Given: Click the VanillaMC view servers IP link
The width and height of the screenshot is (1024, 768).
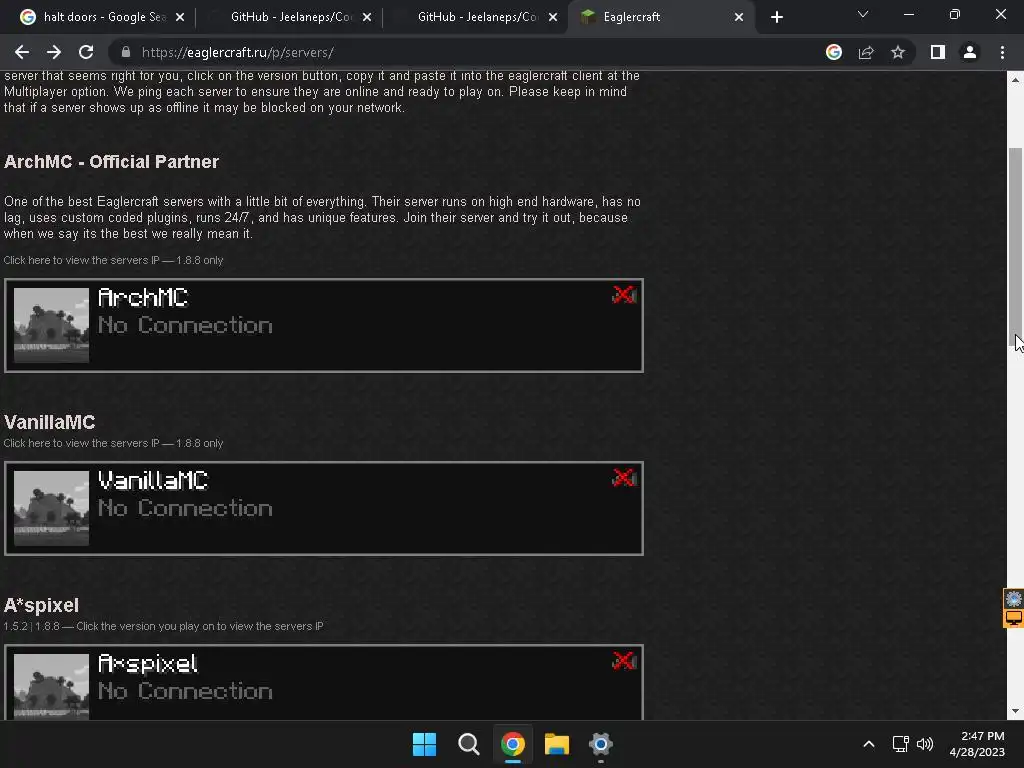Looking at the screenshot, I should coord(113,443).
